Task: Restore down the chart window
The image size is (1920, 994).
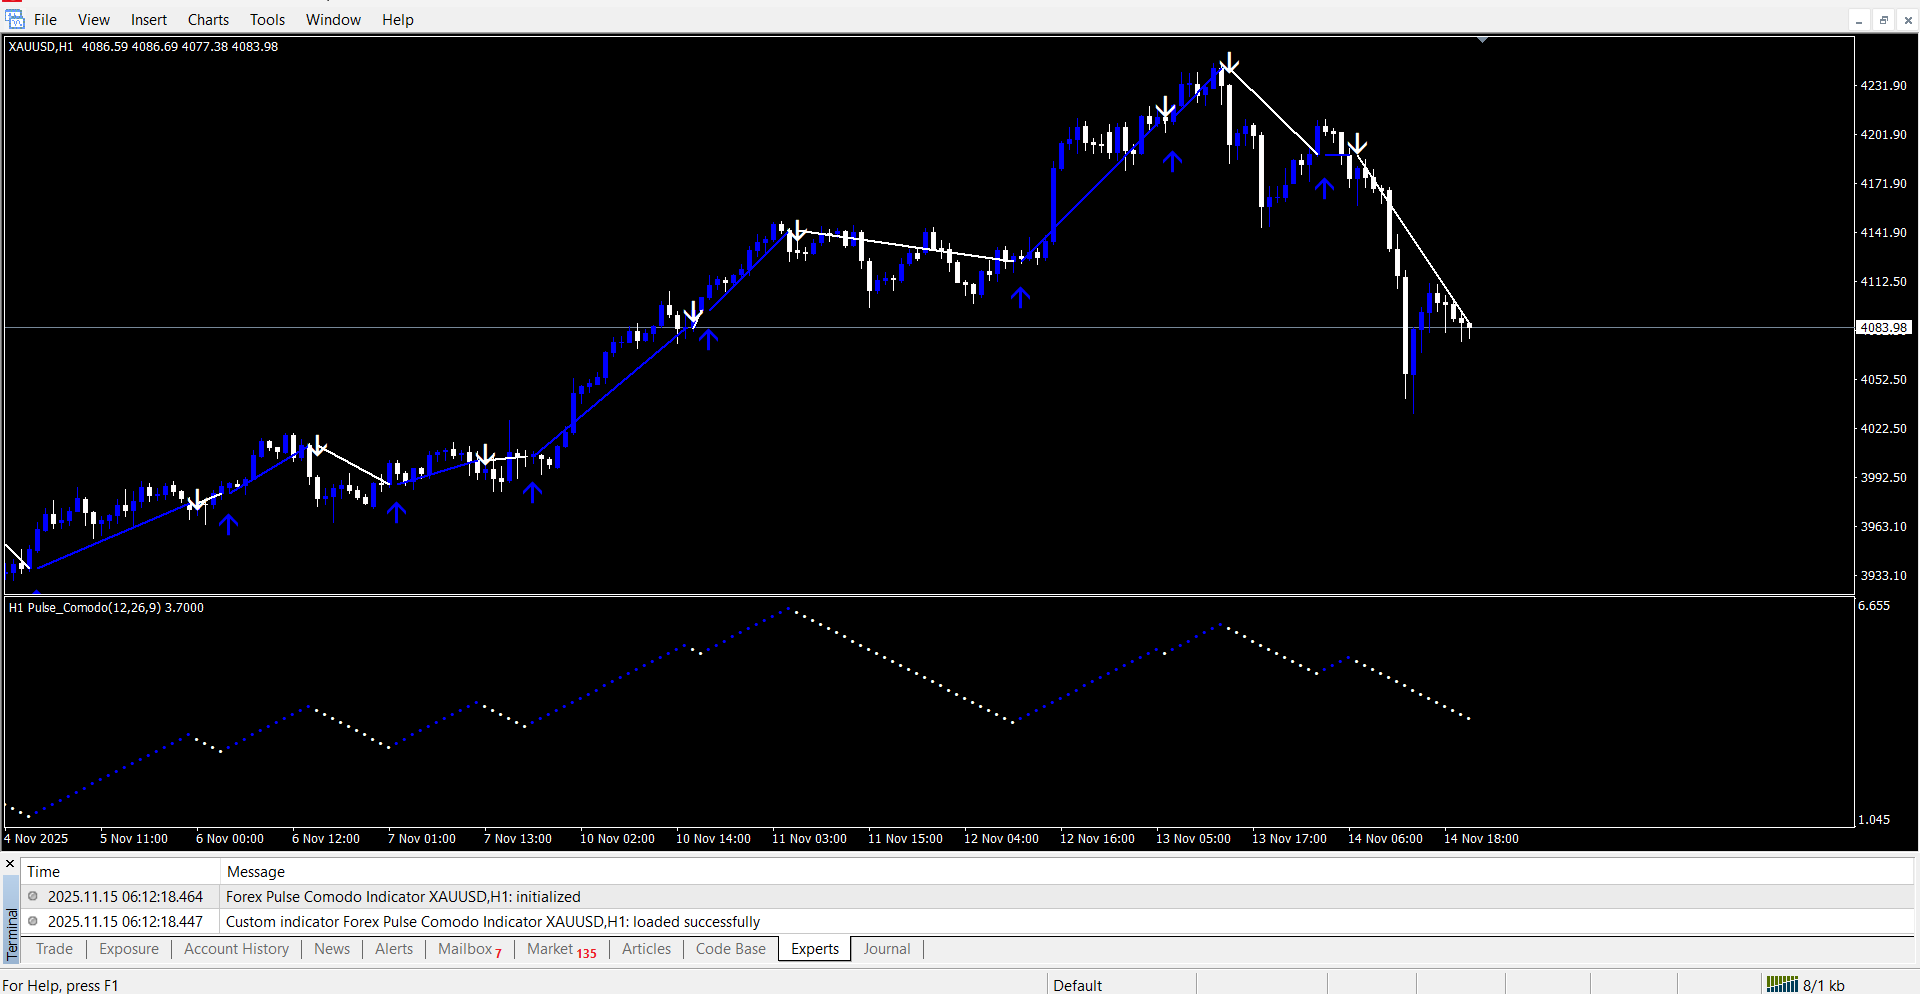Action: [x=1883, y=20]
